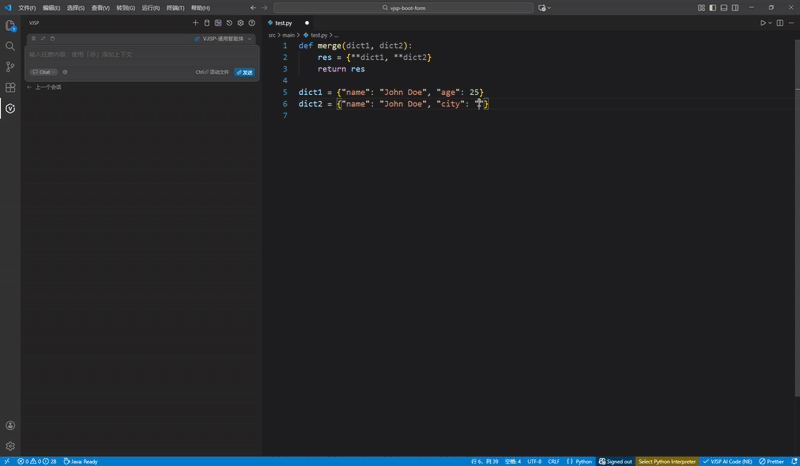The image size is (800, 466).
Task: Open VJSP chat history icon
Action: 229,22
